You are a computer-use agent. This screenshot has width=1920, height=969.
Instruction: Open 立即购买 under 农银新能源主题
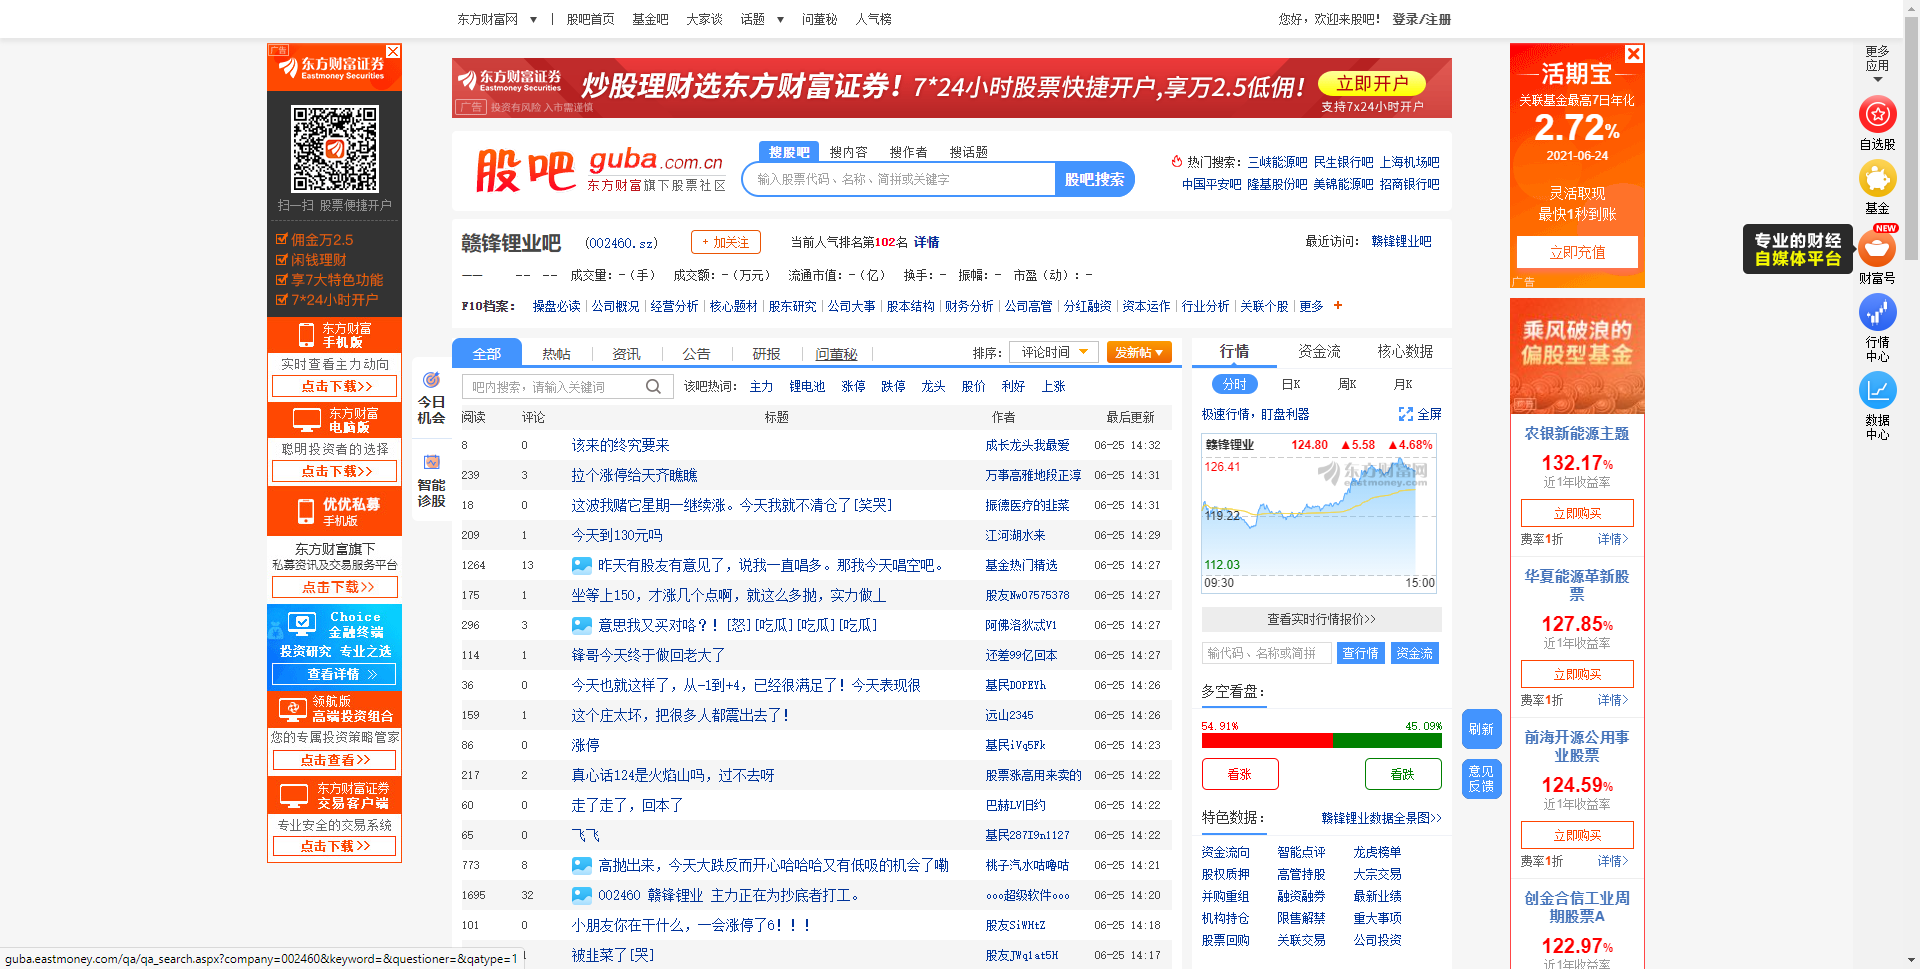pyautogui.click(x=1577, y=513)
